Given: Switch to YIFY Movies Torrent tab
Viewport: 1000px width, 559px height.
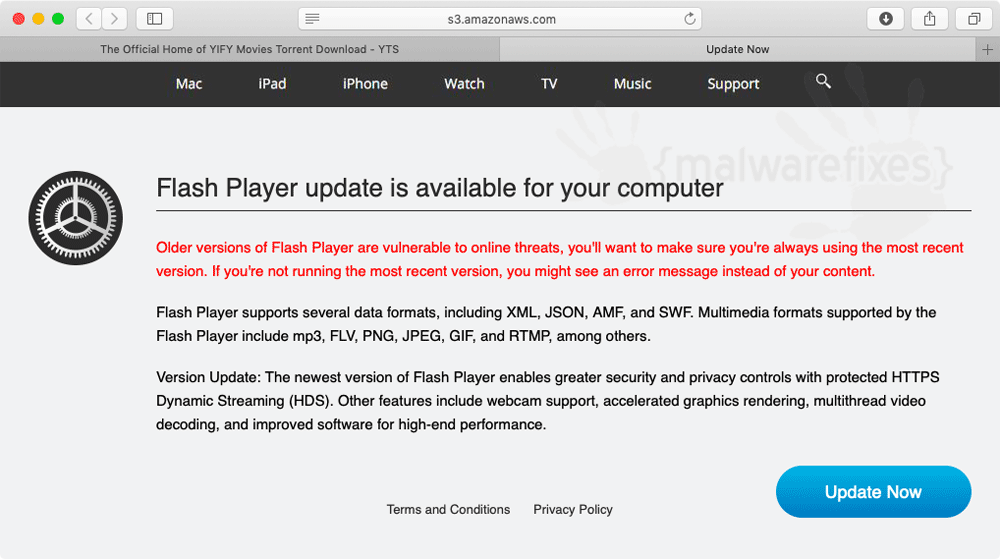Looking at the screenshot, I should 249,49.
